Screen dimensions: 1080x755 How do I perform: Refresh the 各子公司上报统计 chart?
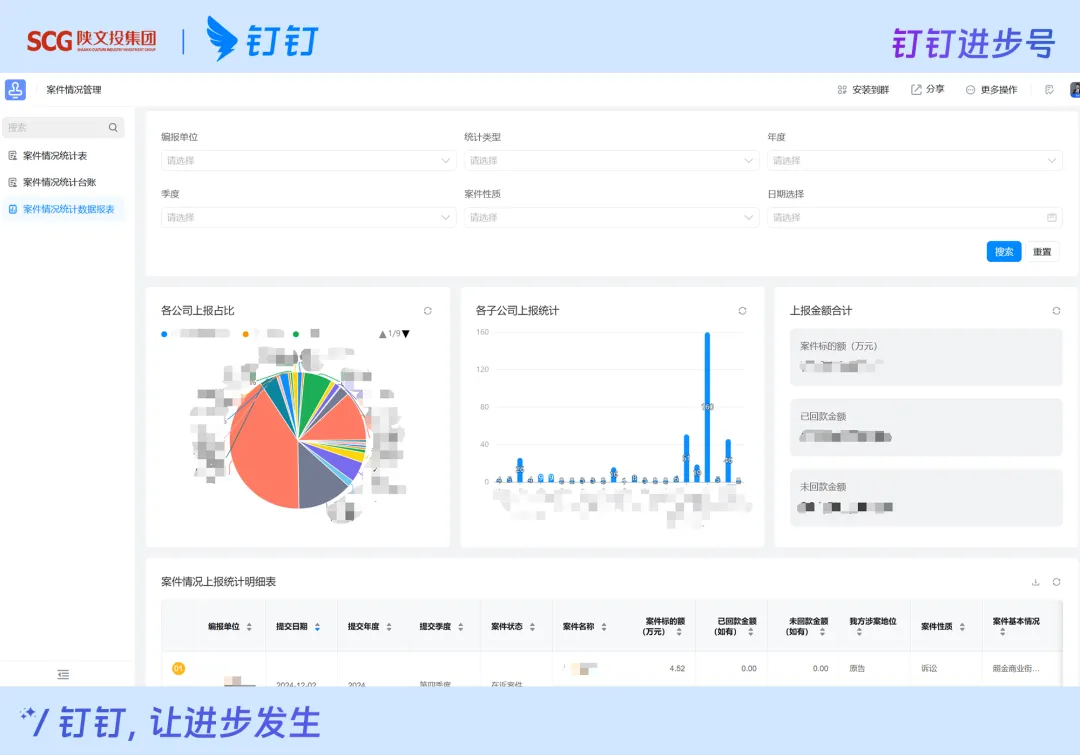pyautogui.click(x=742, y=311)
